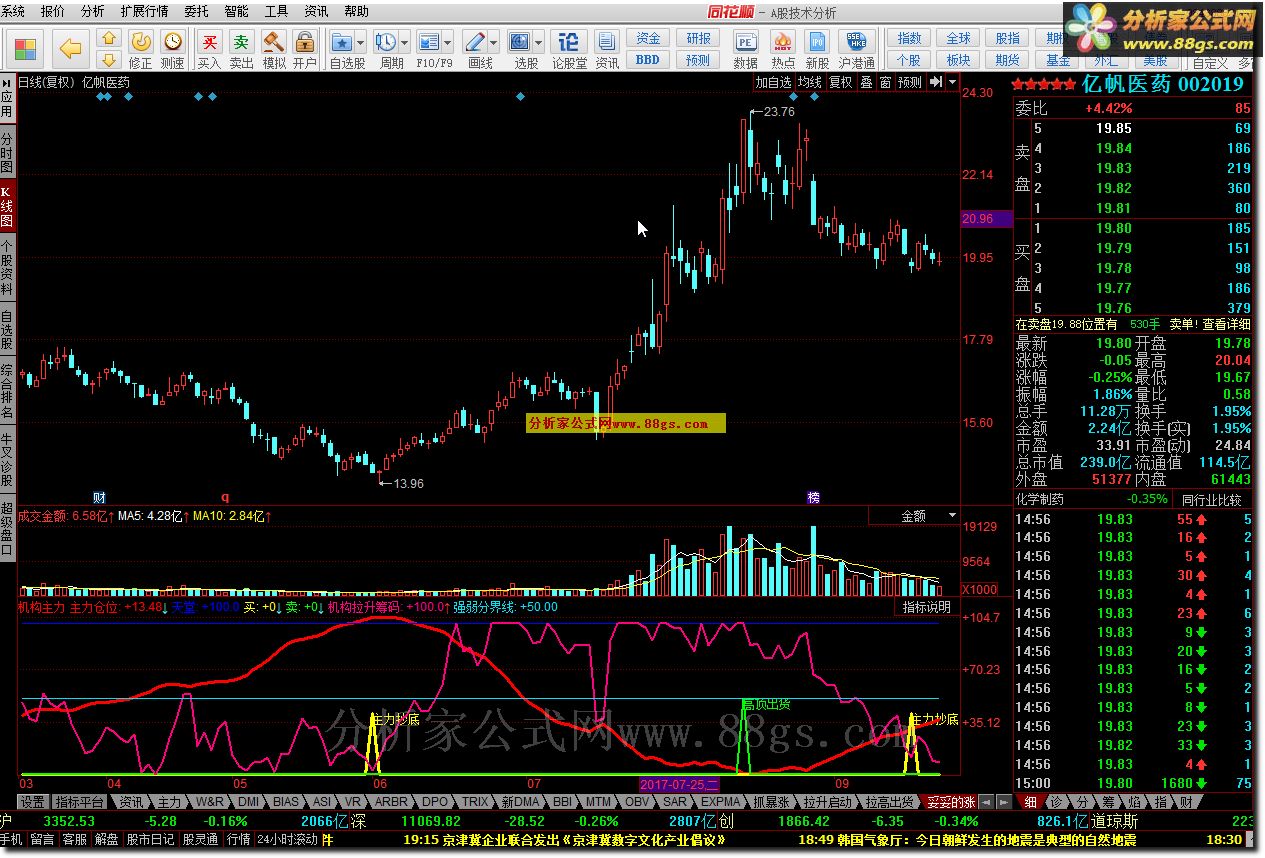The width and height of the screenshot is (1265, 858).
Task: Open dropdown arrow next to 周期
Action: coord(404,43)
